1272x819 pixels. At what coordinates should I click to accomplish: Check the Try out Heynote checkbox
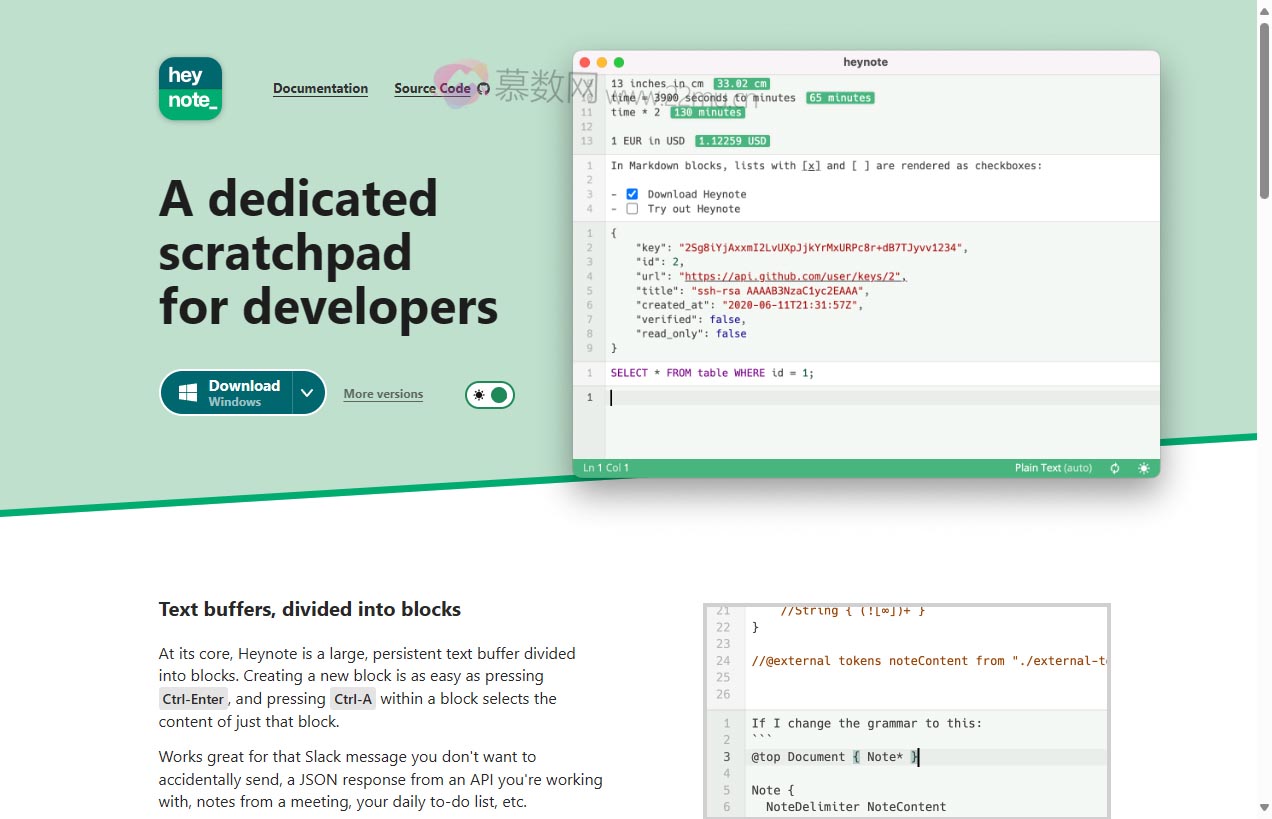pyautogui.click(x=632, y=209)
